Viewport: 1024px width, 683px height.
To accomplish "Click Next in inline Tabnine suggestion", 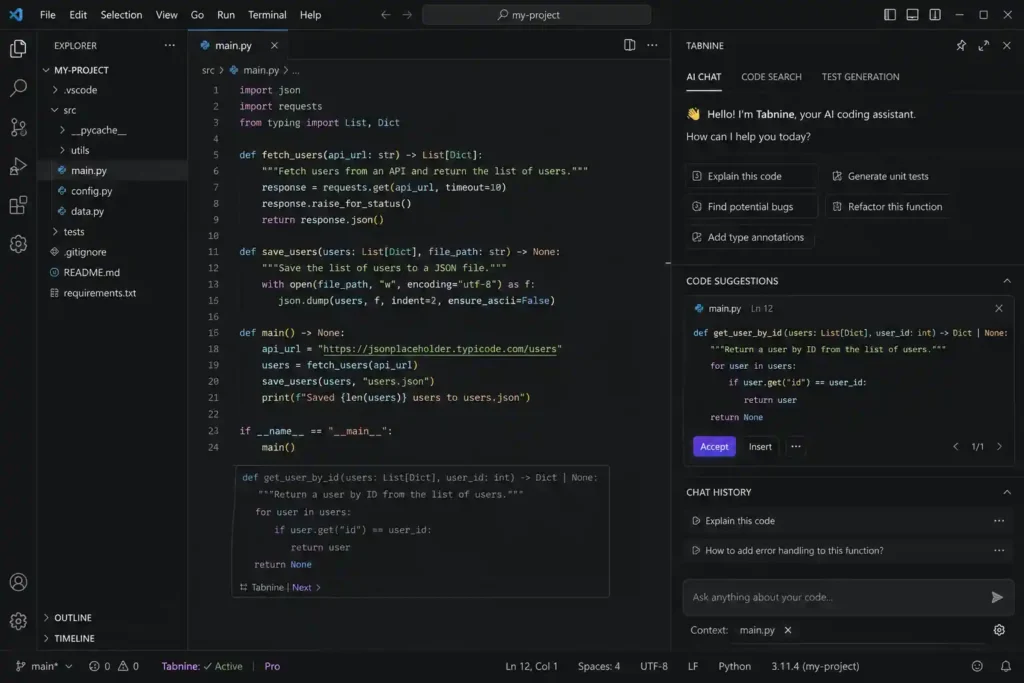I will click(306, 587).
